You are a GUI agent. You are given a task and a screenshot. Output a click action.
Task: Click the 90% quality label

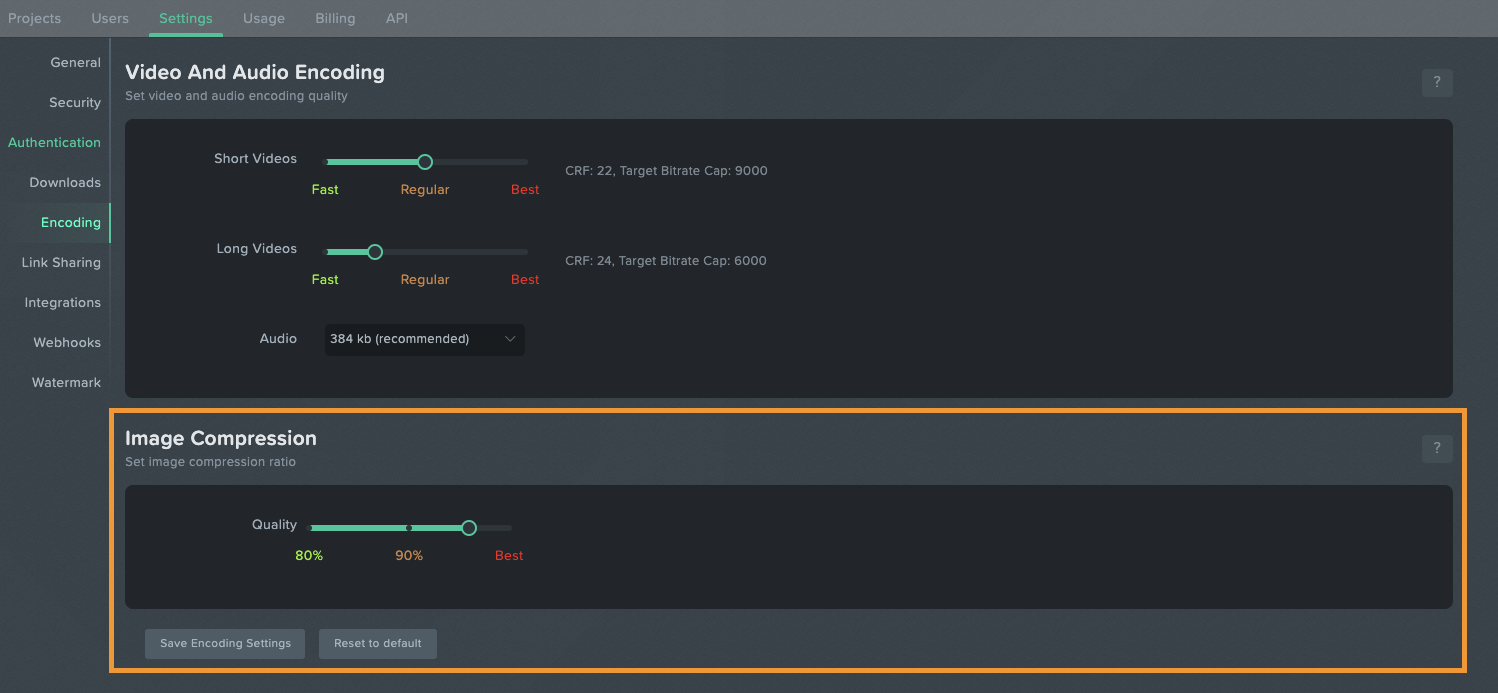pyautogui.click(x=409, y=555)
